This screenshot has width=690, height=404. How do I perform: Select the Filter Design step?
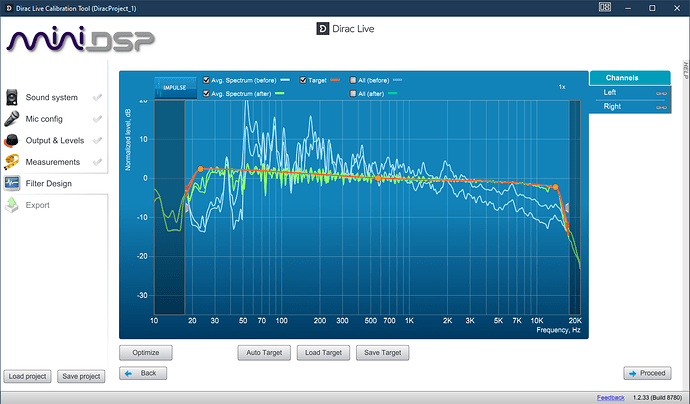[x=48, y=184]
